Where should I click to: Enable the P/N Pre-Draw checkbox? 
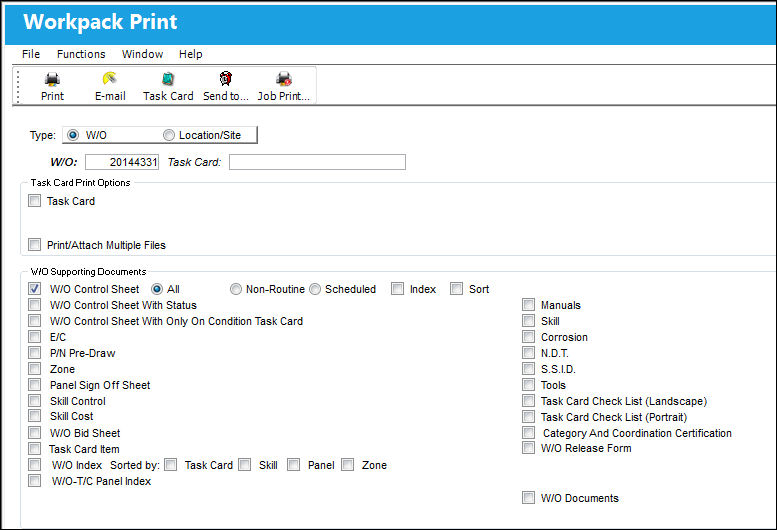tap(34, 352)
